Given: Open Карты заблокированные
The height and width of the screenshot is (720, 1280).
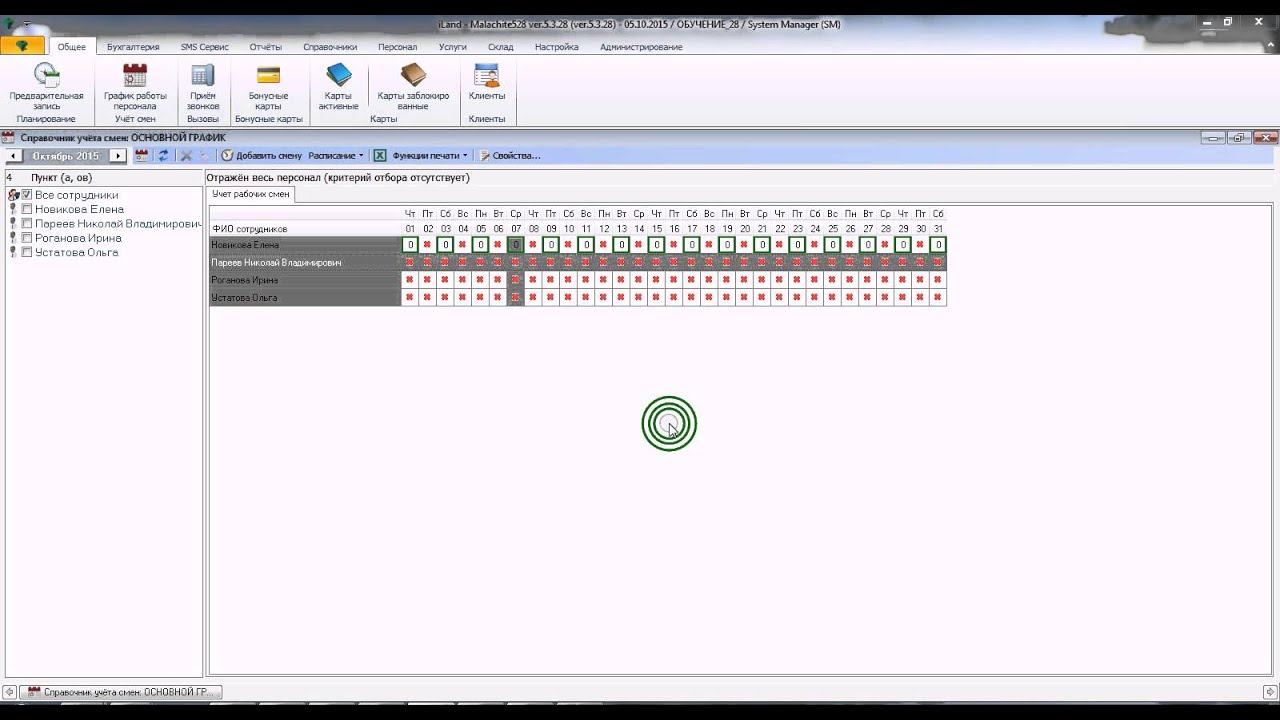Looking at the screenshot, I should (413, 86).
